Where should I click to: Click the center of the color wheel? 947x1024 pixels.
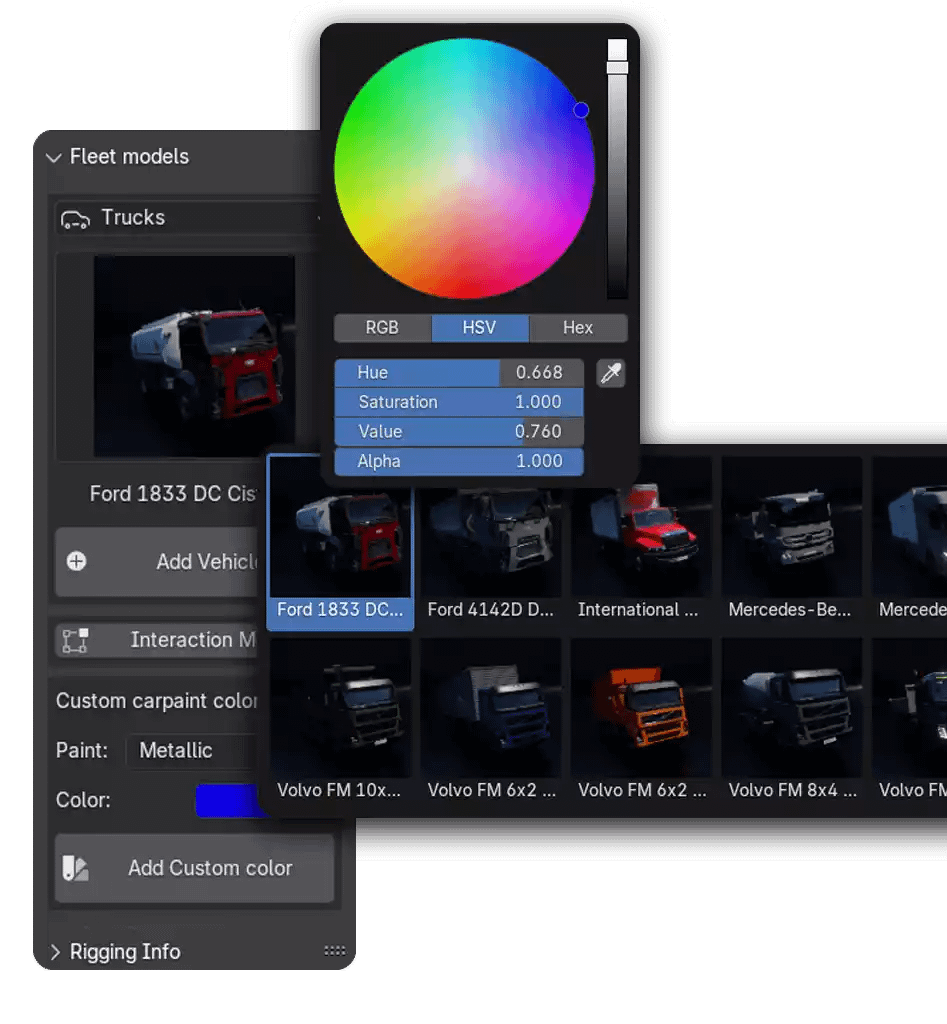pyautogui.click(x=464, y=168)
